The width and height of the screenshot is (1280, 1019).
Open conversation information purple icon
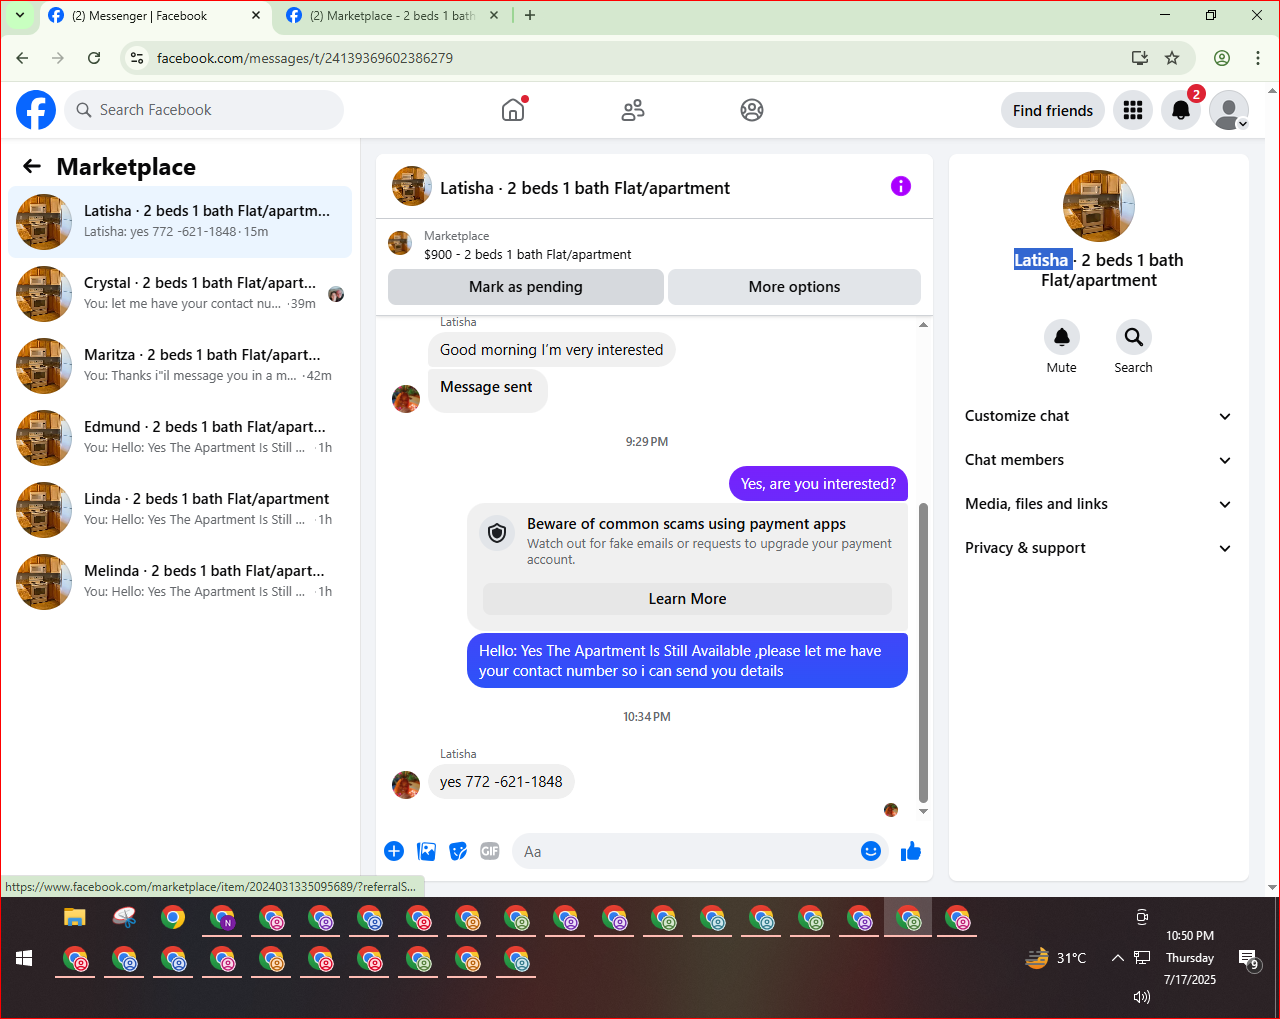(901, 186)
